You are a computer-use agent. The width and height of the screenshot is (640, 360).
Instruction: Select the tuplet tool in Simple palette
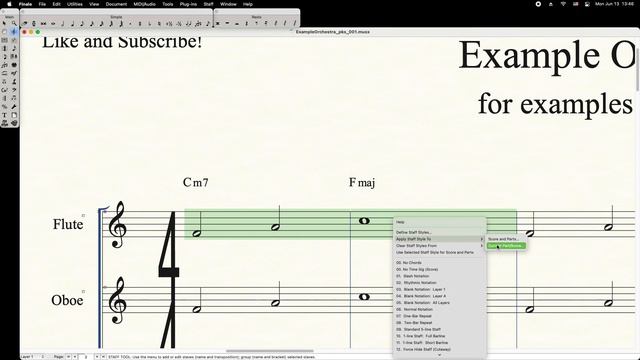[198, 24]
